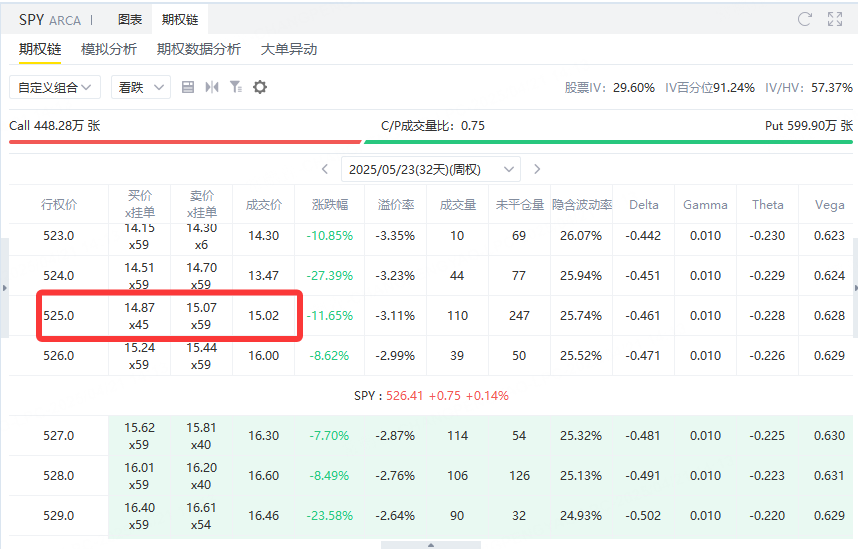
Task: Sort by 溢价率 column header
Action: [396, 205]
